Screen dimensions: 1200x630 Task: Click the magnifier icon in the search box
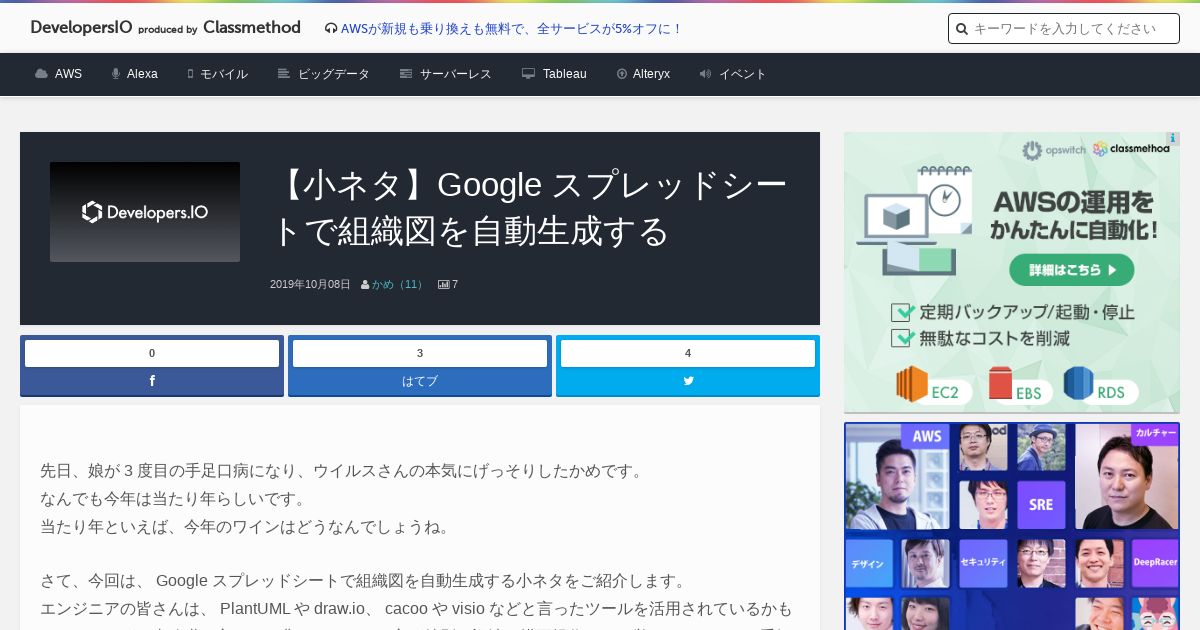(x=962, y=29)
